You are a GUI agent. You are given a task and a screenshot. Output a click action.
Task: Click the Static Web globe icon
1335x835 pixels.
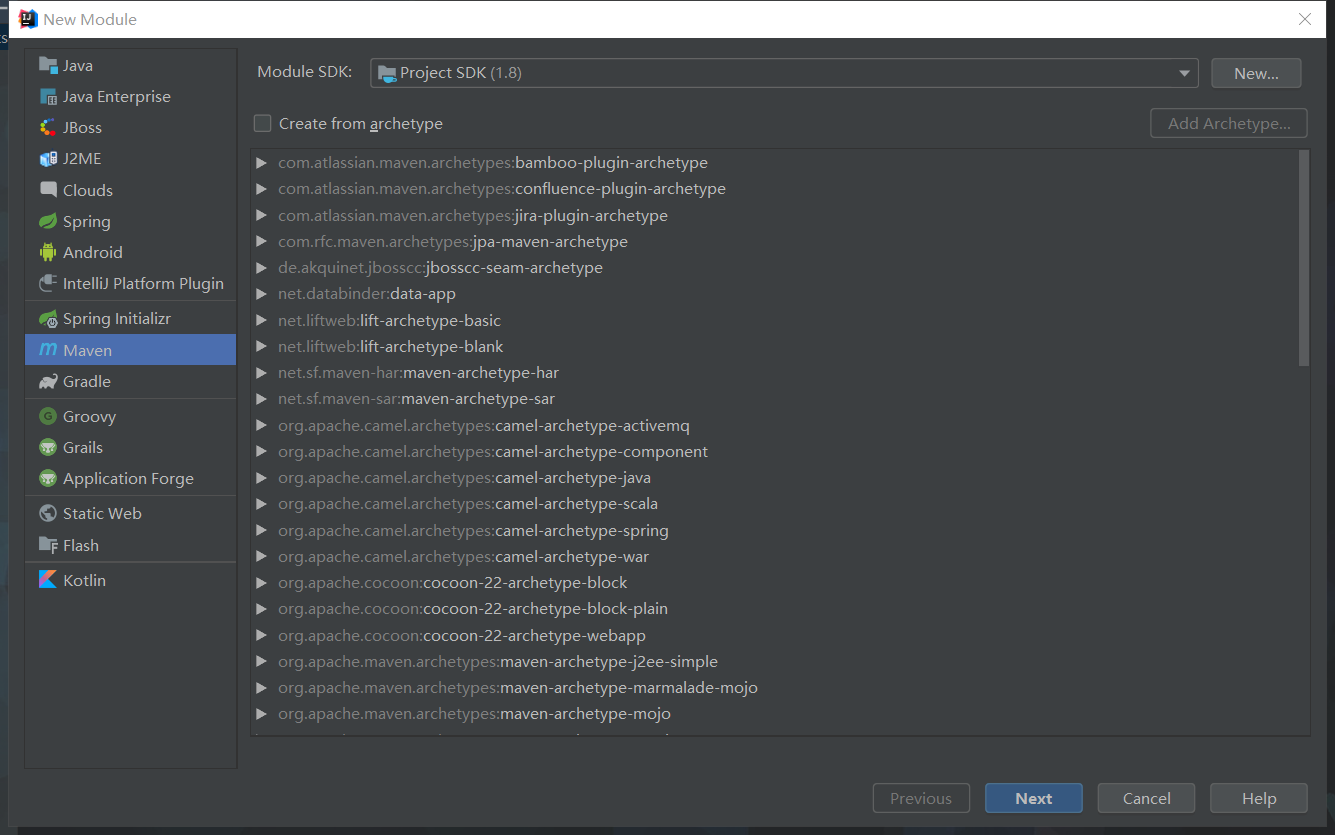click(x=47, y=514)
